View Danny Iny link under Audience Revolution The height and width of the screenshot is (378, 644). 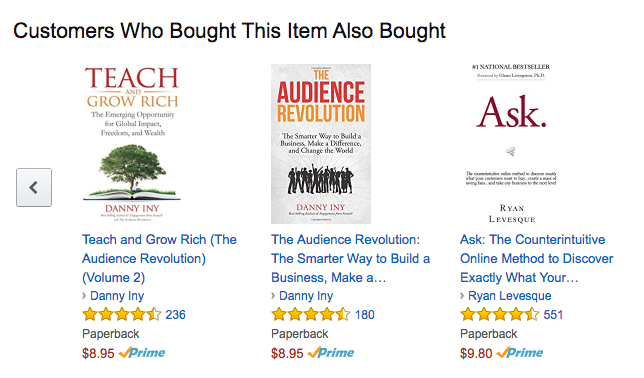click(306, 296)
